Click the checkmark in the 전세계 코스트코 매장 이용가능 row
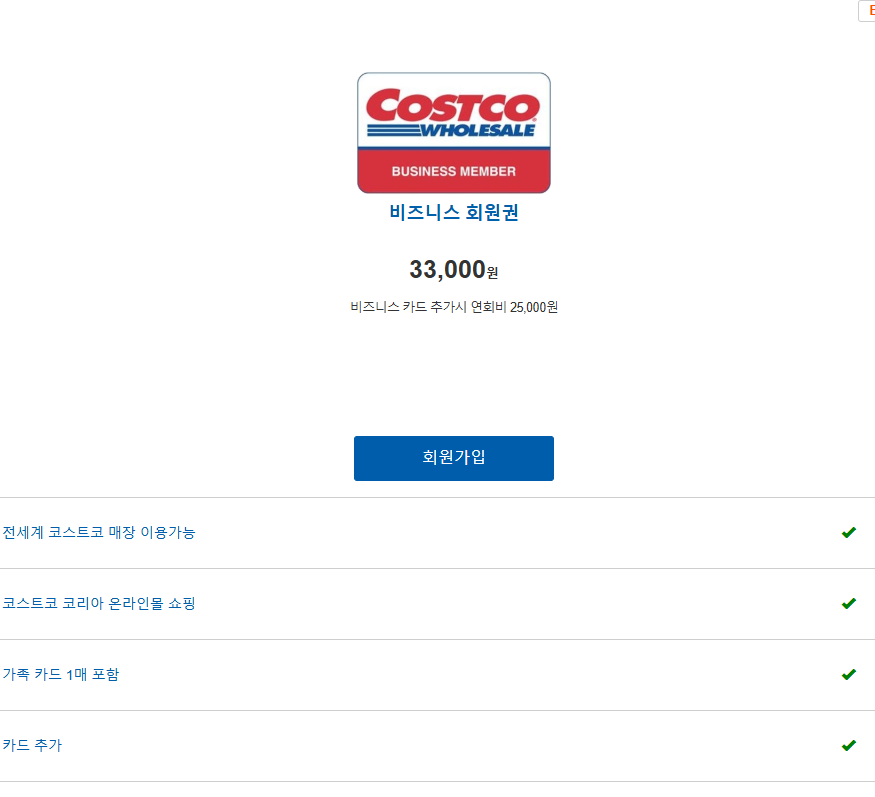Screen dimensions: 875x797 pyautogui.click(x=849, y=532)
